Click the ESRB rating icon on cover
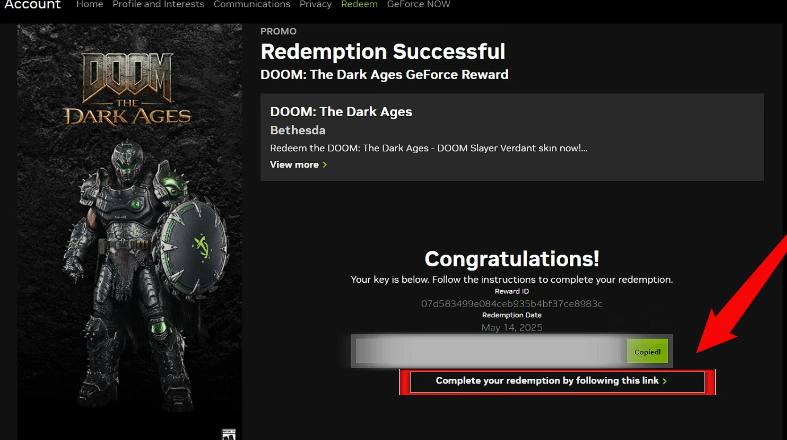787x440 pixels. click(229, 434)
